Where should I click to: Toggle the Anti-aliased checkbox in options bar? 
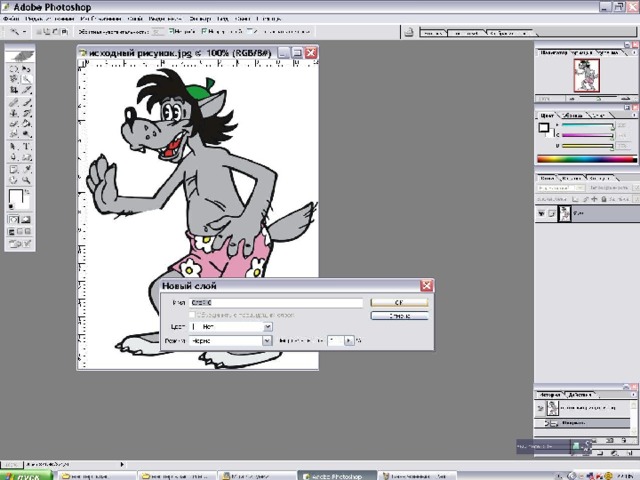pos(171,31)
